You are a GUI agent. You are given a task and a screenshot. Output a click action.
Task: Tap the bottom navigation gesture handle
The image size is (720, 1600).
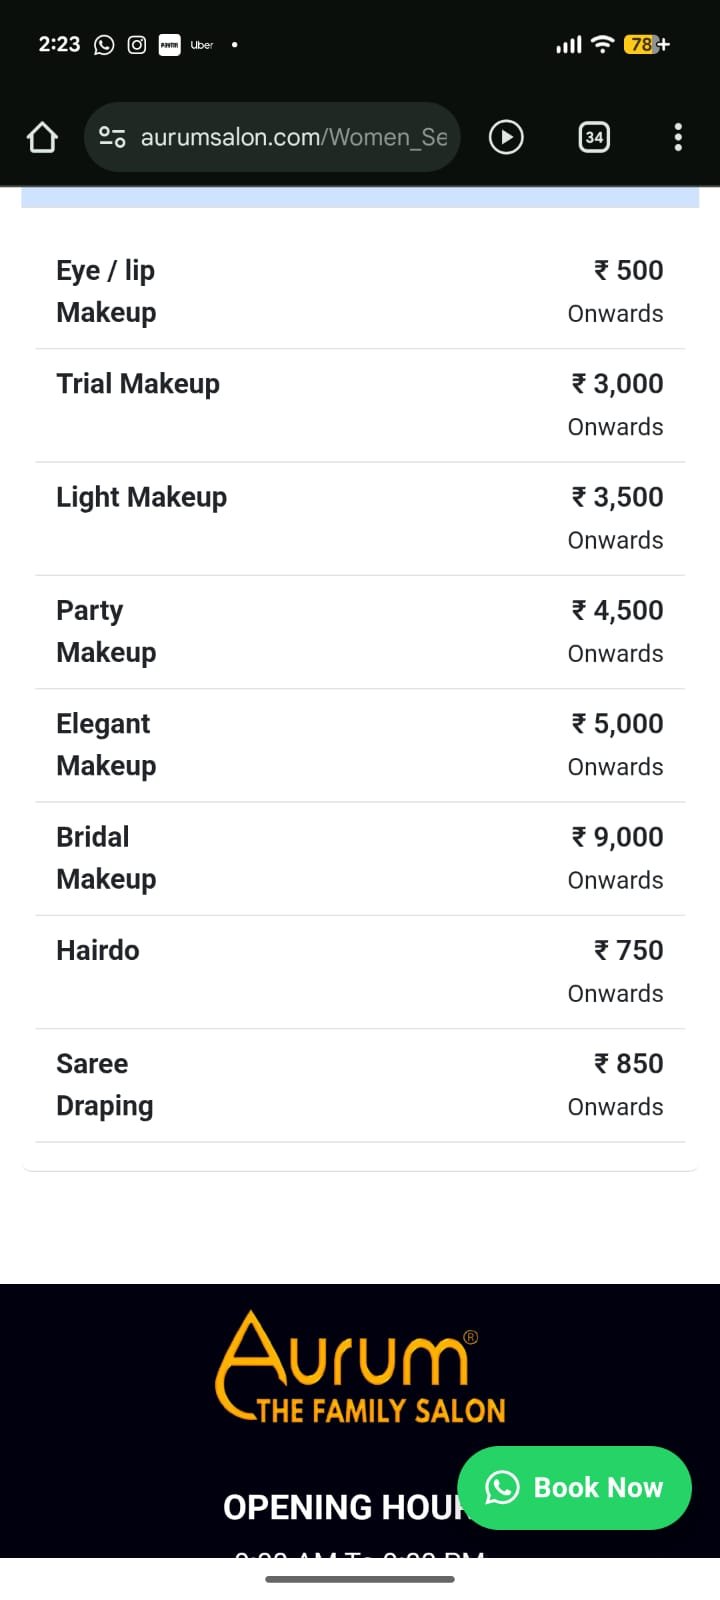(x=360, y=1579)
